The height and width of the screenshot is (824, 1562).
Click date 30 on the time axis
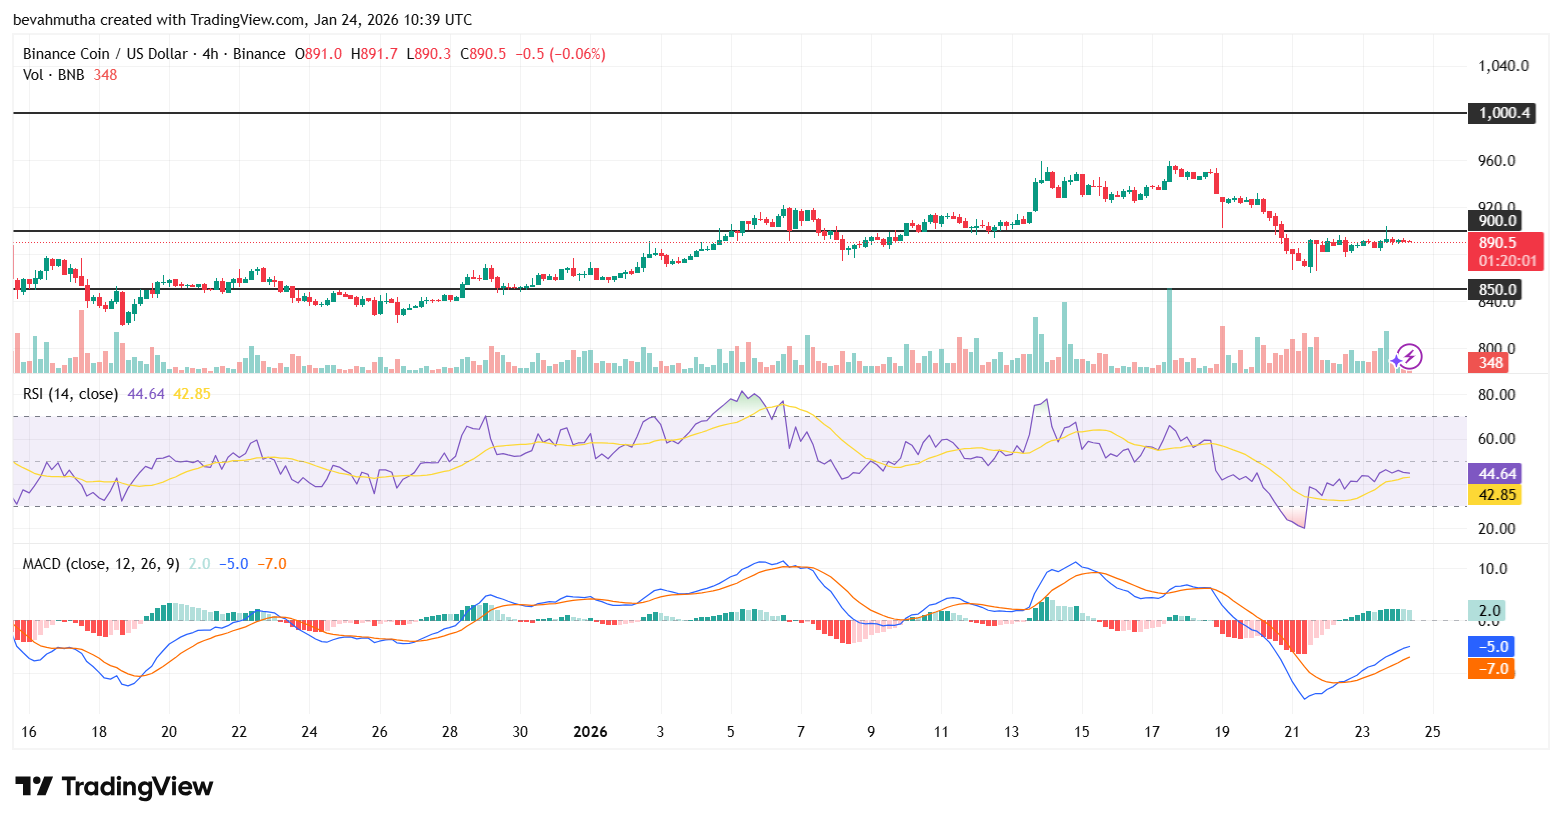click(520, 732)
